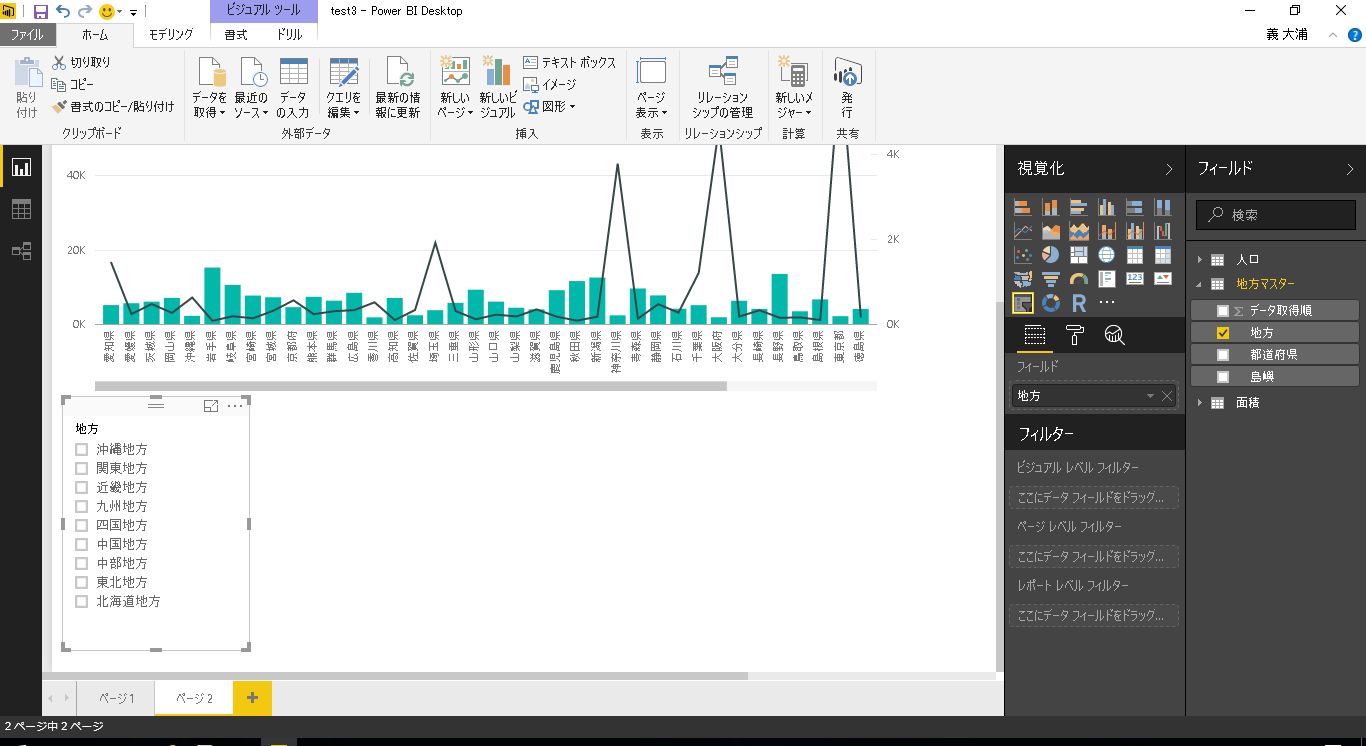Click the 発行 publish button
This screenshot has height=746, width=1366.
click(847, 88)
